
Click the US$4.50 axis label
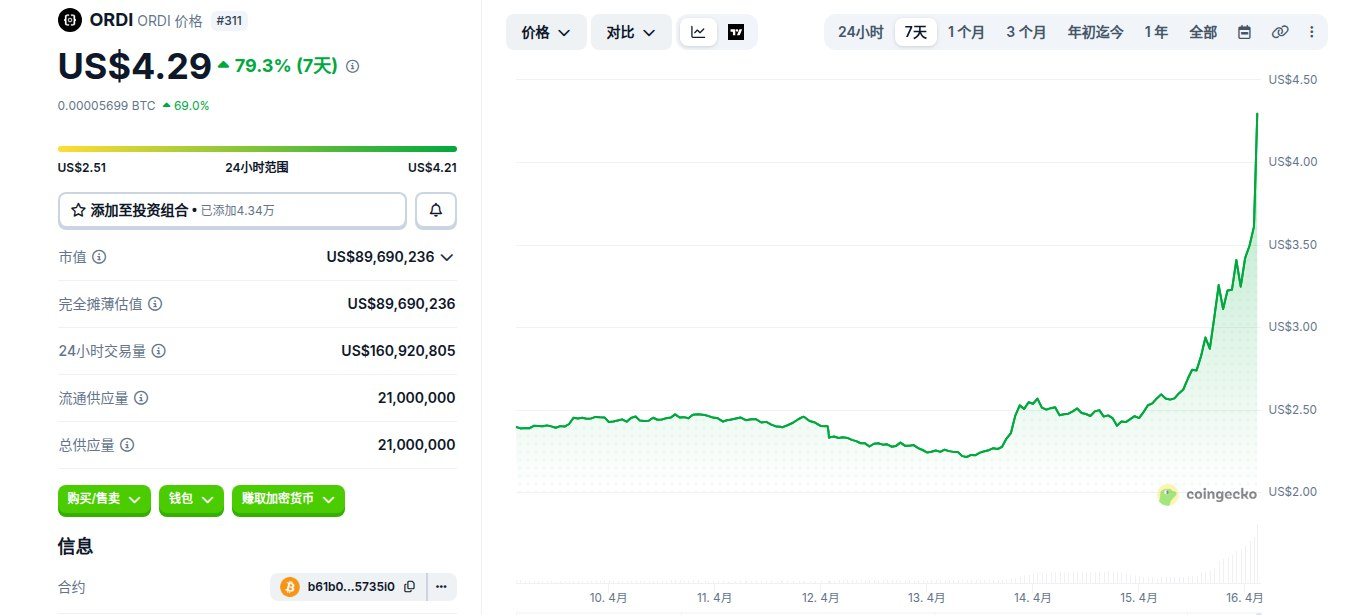[1292, 79]
